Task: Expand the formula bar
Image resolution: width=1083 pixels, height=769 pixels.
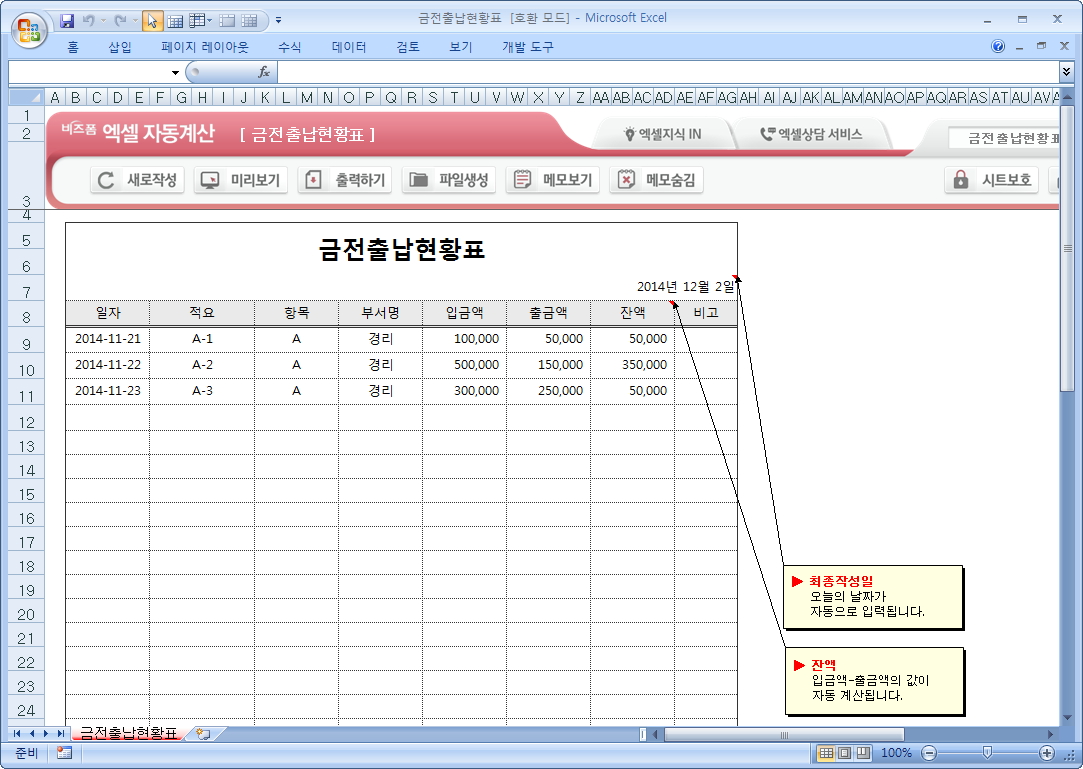Action: tap(1066, 72)
